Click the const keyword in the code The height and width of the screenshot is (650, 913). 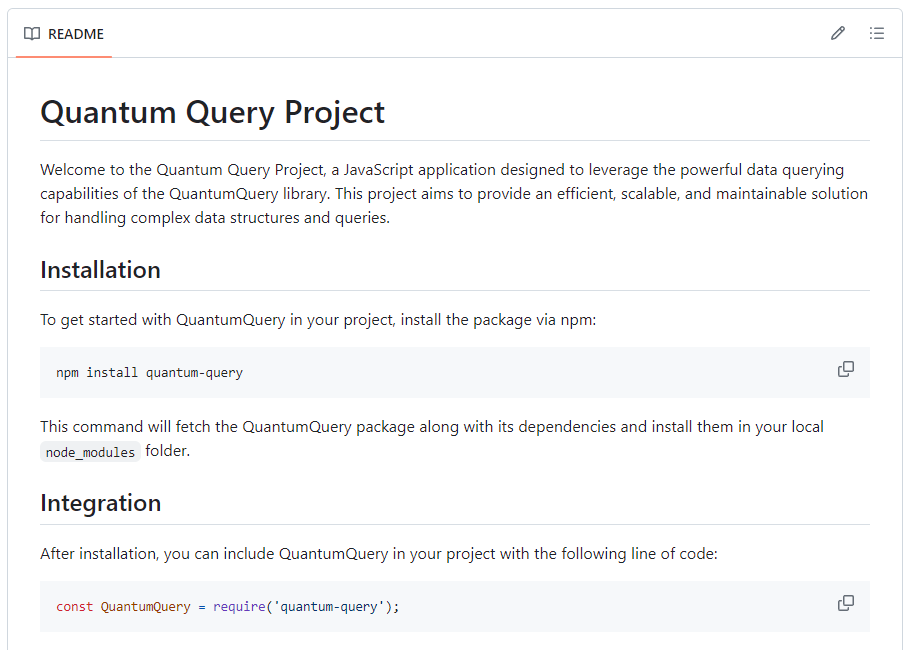74,607
